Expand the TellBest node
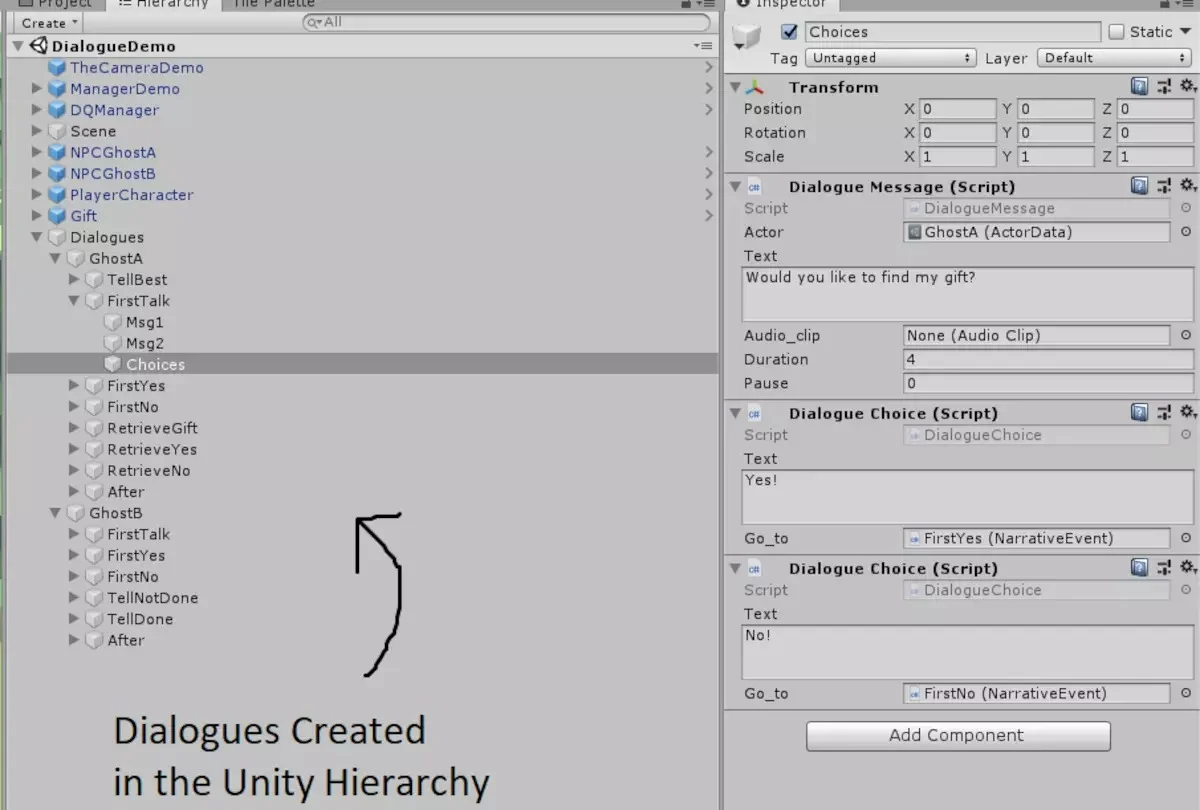Screen dimensions: 1200x810 (x=74, y=280)
